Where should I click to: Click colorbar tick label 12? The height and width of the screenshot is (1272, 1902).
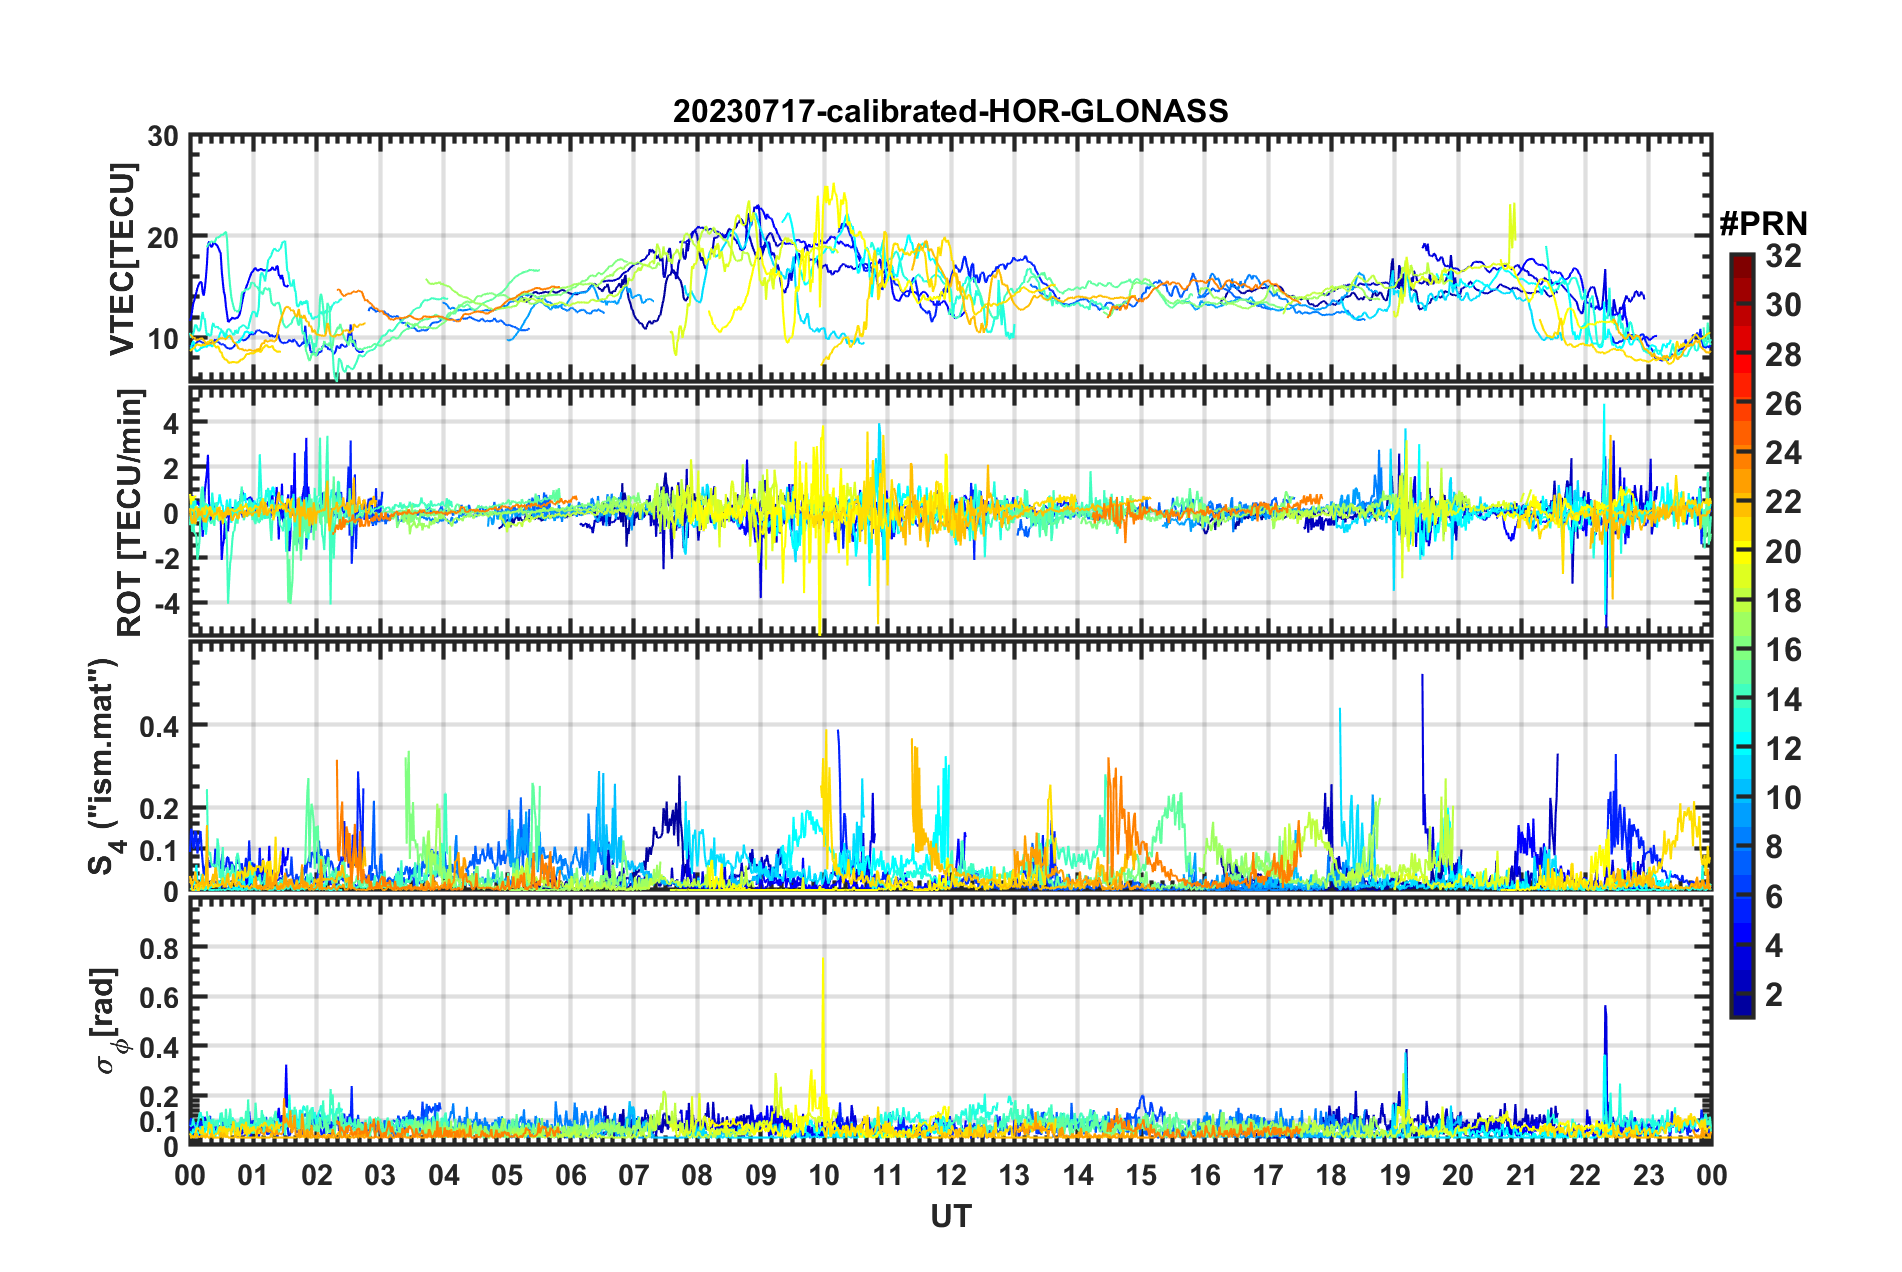click(x=1783, y=749)
